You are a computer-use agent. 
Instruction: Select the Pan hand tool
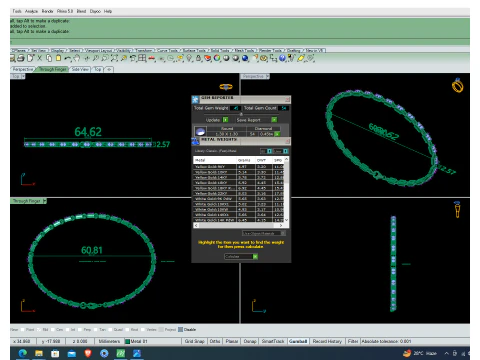(77, 58)
